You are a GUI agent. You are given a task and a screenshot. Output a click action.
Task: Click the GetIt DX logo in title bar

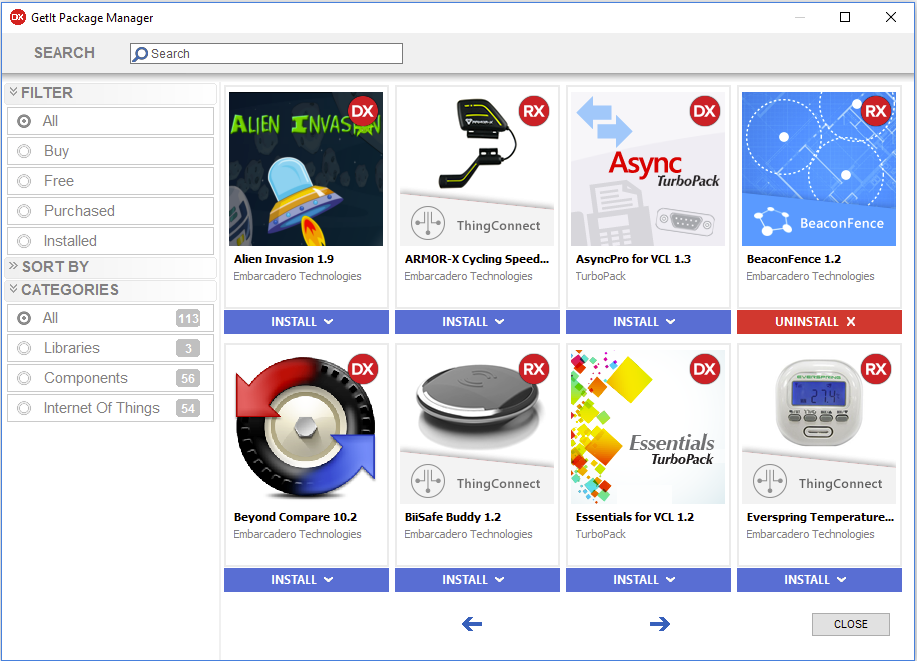18,18
